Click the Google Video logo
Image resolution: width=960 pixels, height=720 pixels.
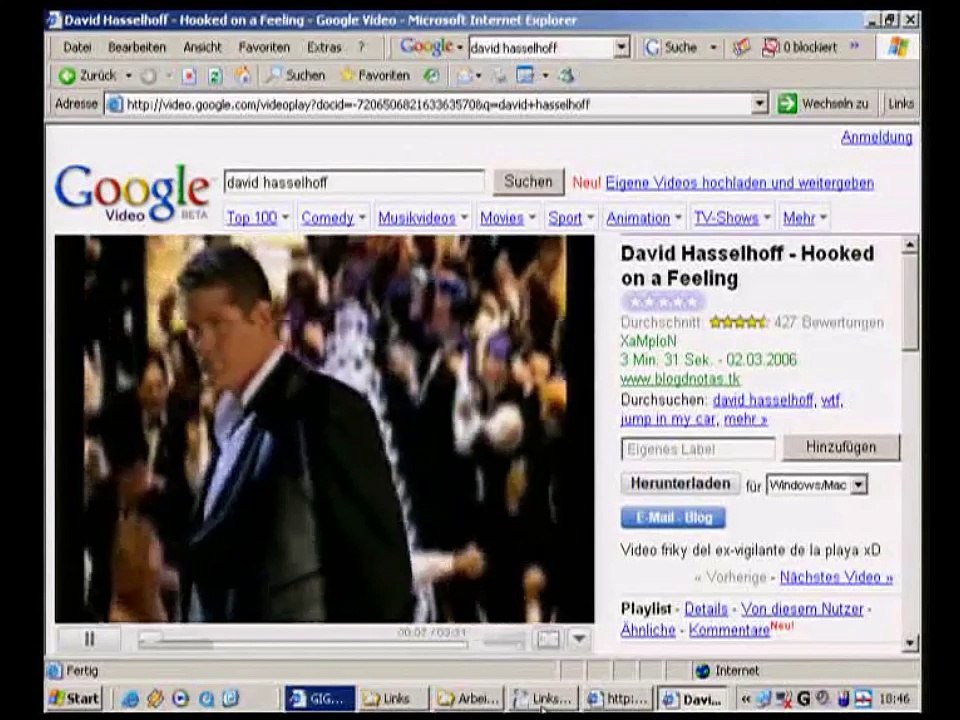[132, 192]
